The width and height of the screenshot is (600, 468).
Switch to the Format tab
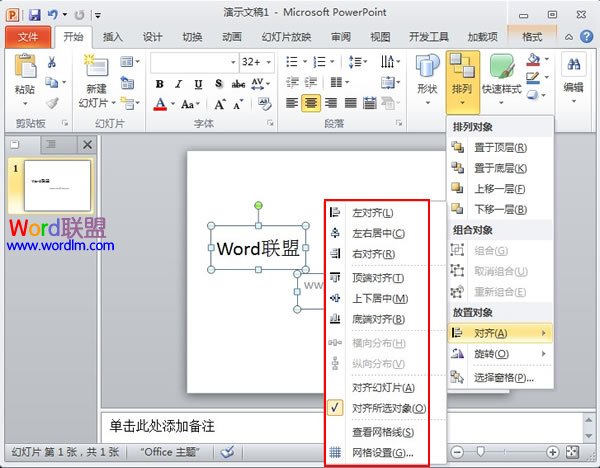[532, 37]
